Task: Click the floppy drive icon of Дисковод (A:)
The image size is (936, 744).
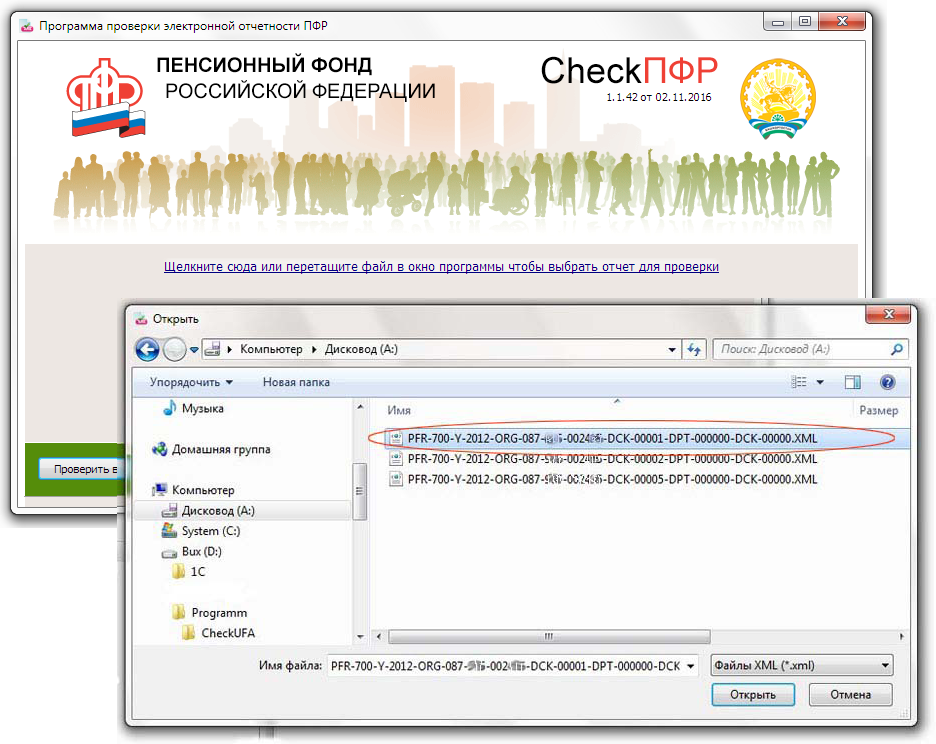Action: pos(170,511)
